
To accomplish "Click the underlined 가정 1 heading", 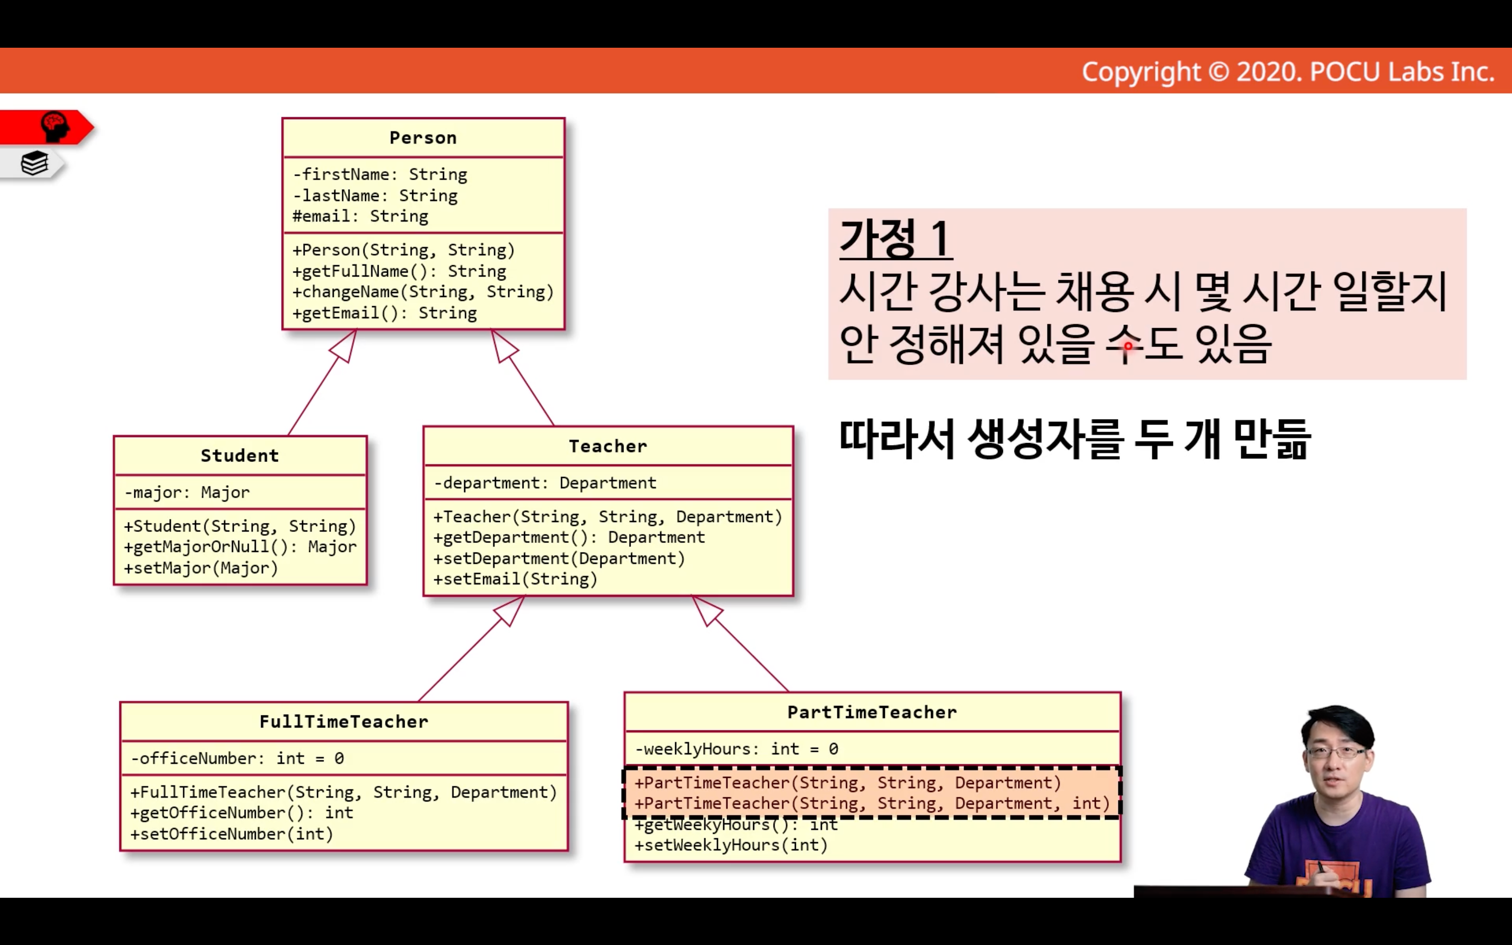I will (x=896, y=238).
